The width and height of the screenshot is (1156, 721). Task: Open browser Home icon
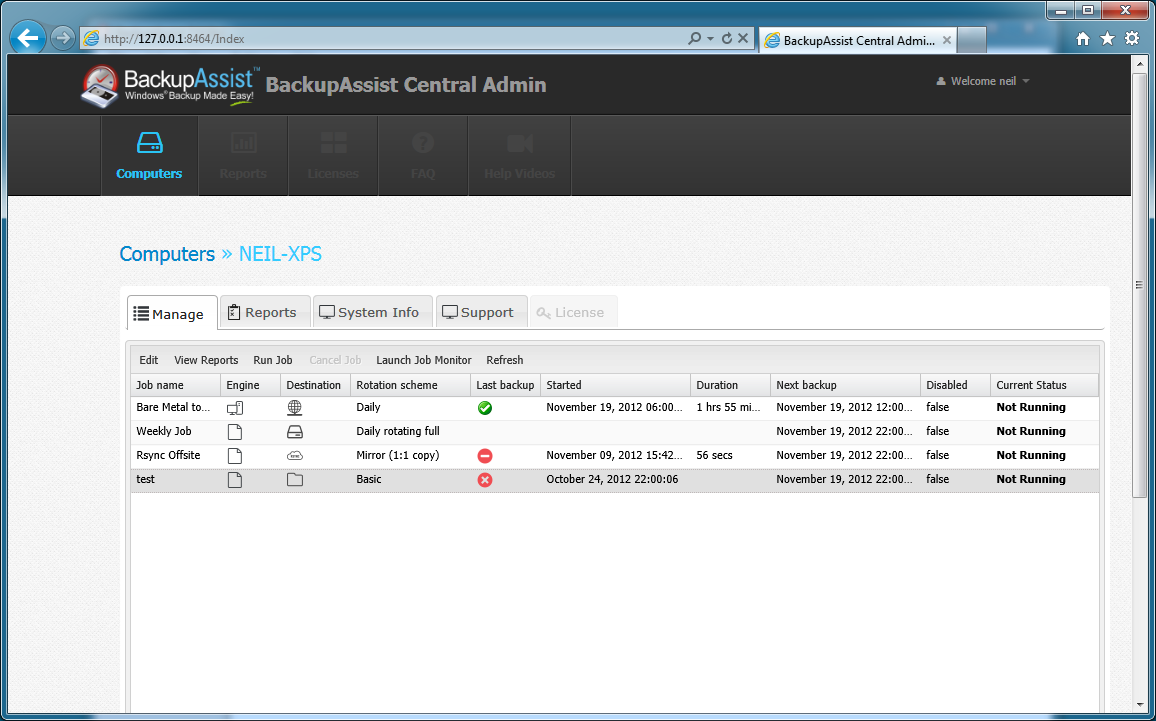pyautogui.click(x=1082, y=39)
